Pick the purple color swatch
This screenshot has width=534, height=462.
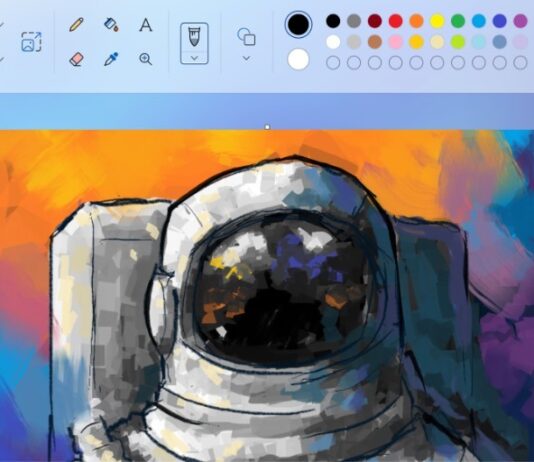(520, 21)
